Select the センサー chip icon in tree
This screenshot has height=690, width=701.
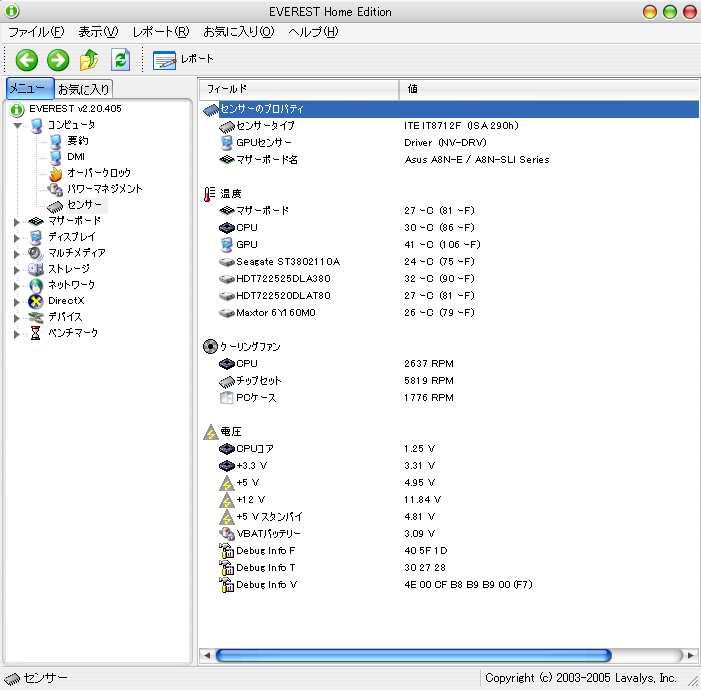click(x=55, y=206)
